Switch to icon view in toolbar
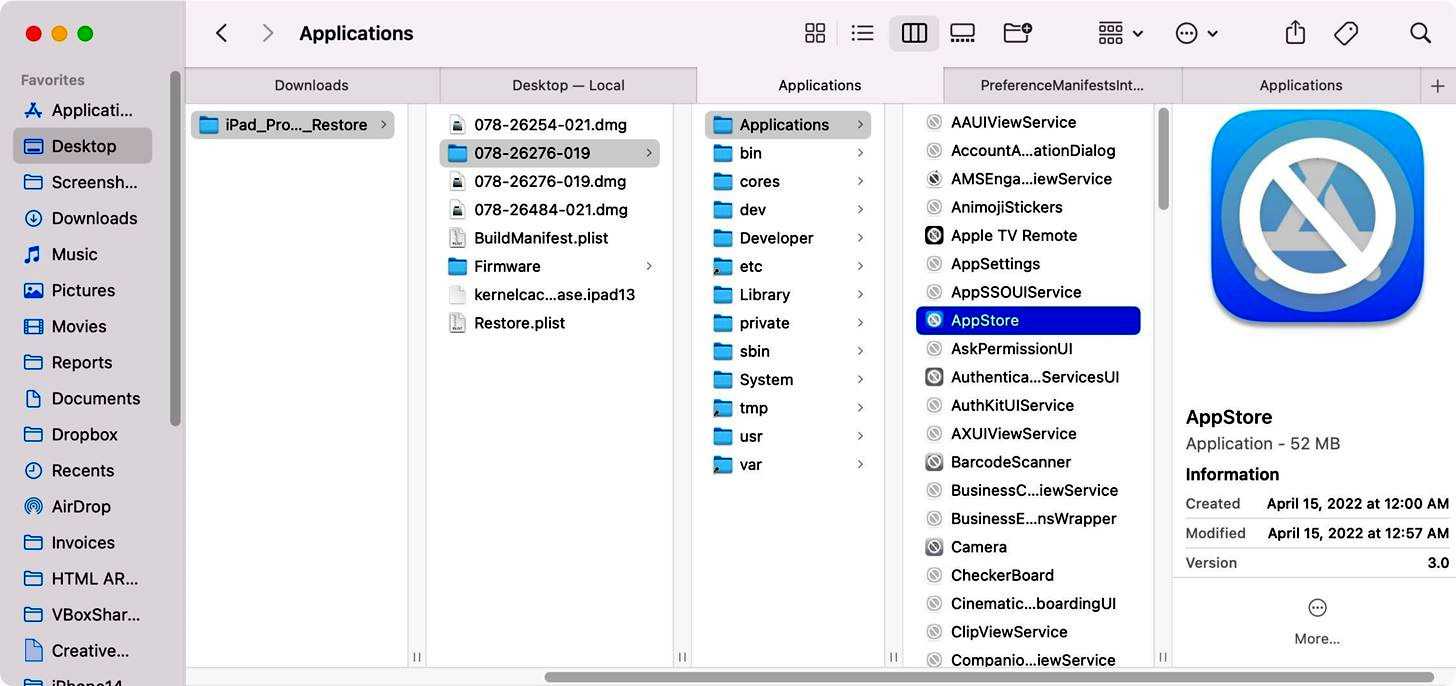Image resolution: width=1456 pixels, height=686 pixels. (815, 33)
